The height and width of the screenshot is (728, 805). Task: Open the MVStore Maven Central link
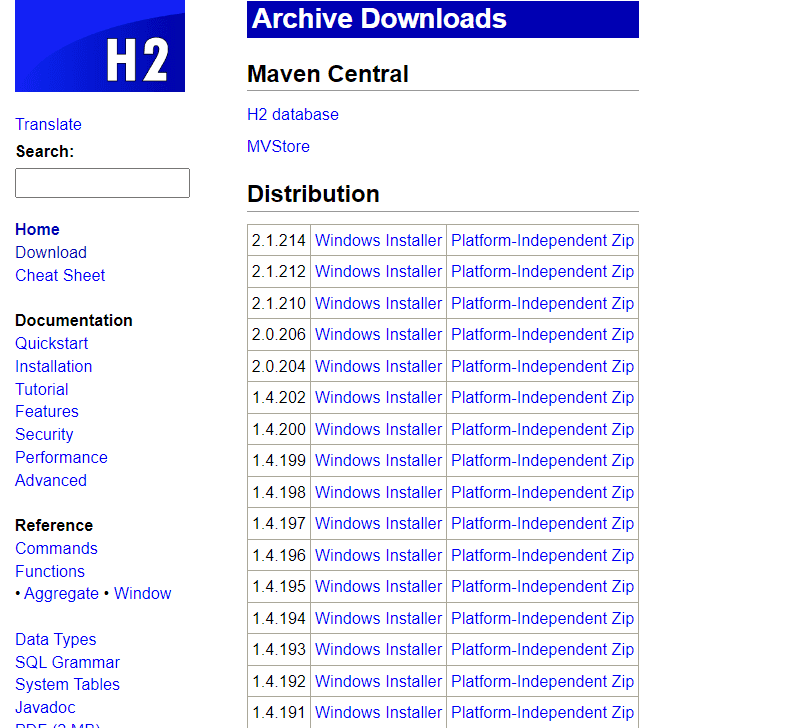click(x=278, y=146)
